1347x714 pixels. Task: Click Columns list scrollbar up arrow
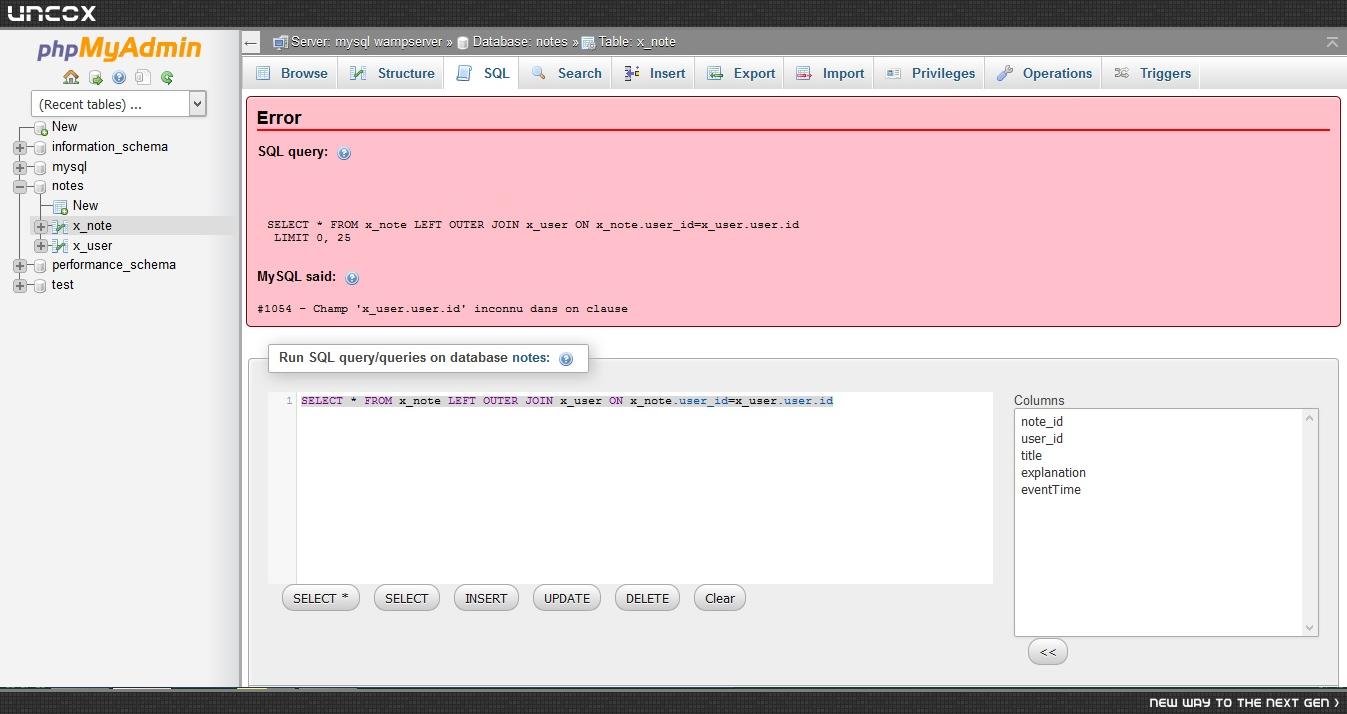point(1310,418)
